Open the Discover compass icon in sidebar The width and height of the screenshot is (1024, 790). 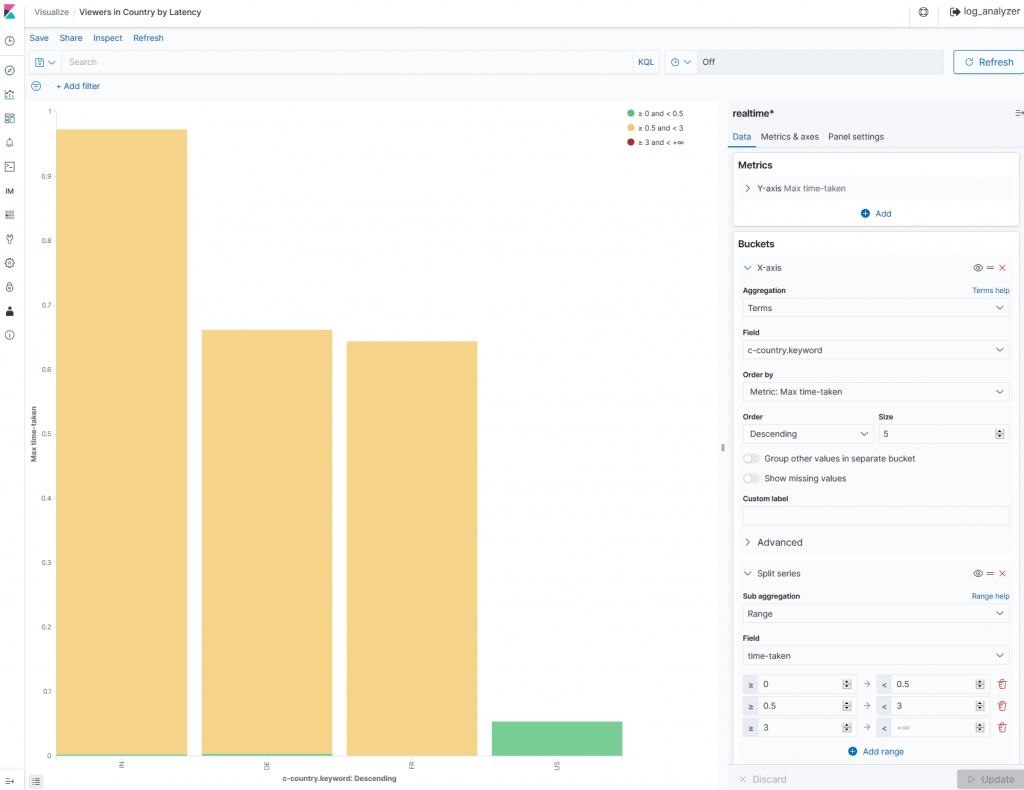pyautogui.click(x=10, y=70)
